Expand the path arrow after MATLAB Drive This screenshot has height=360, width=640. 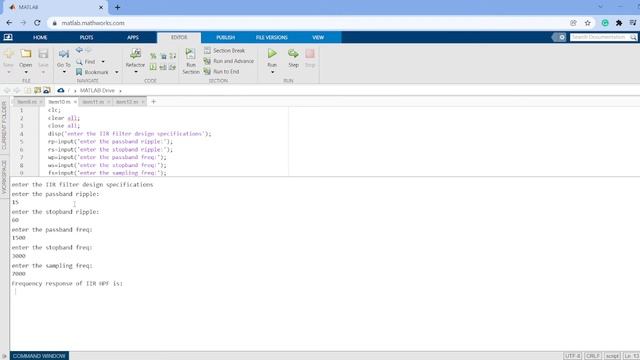(x=120, y=91)
